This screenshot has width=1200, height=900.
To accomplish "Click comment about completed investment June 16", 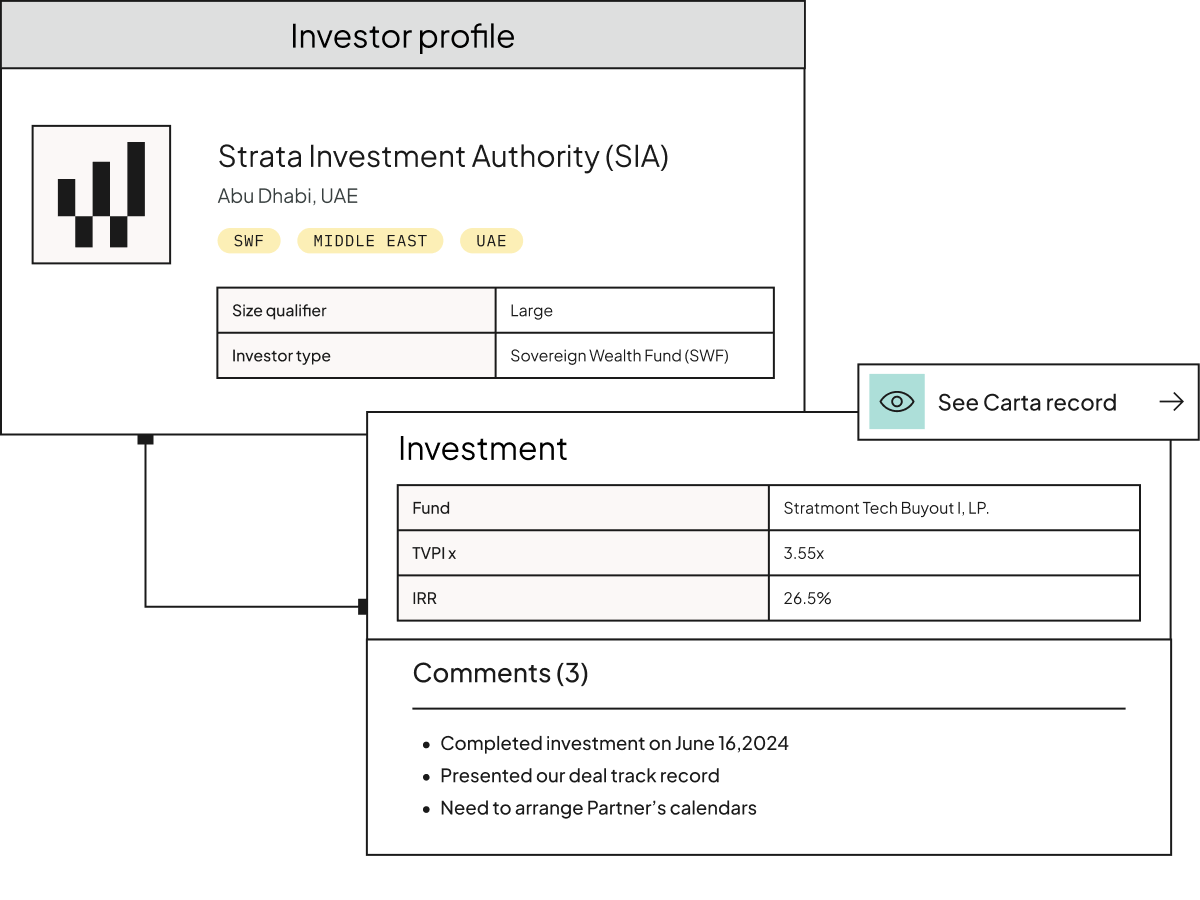I will [x=614, y=743].
